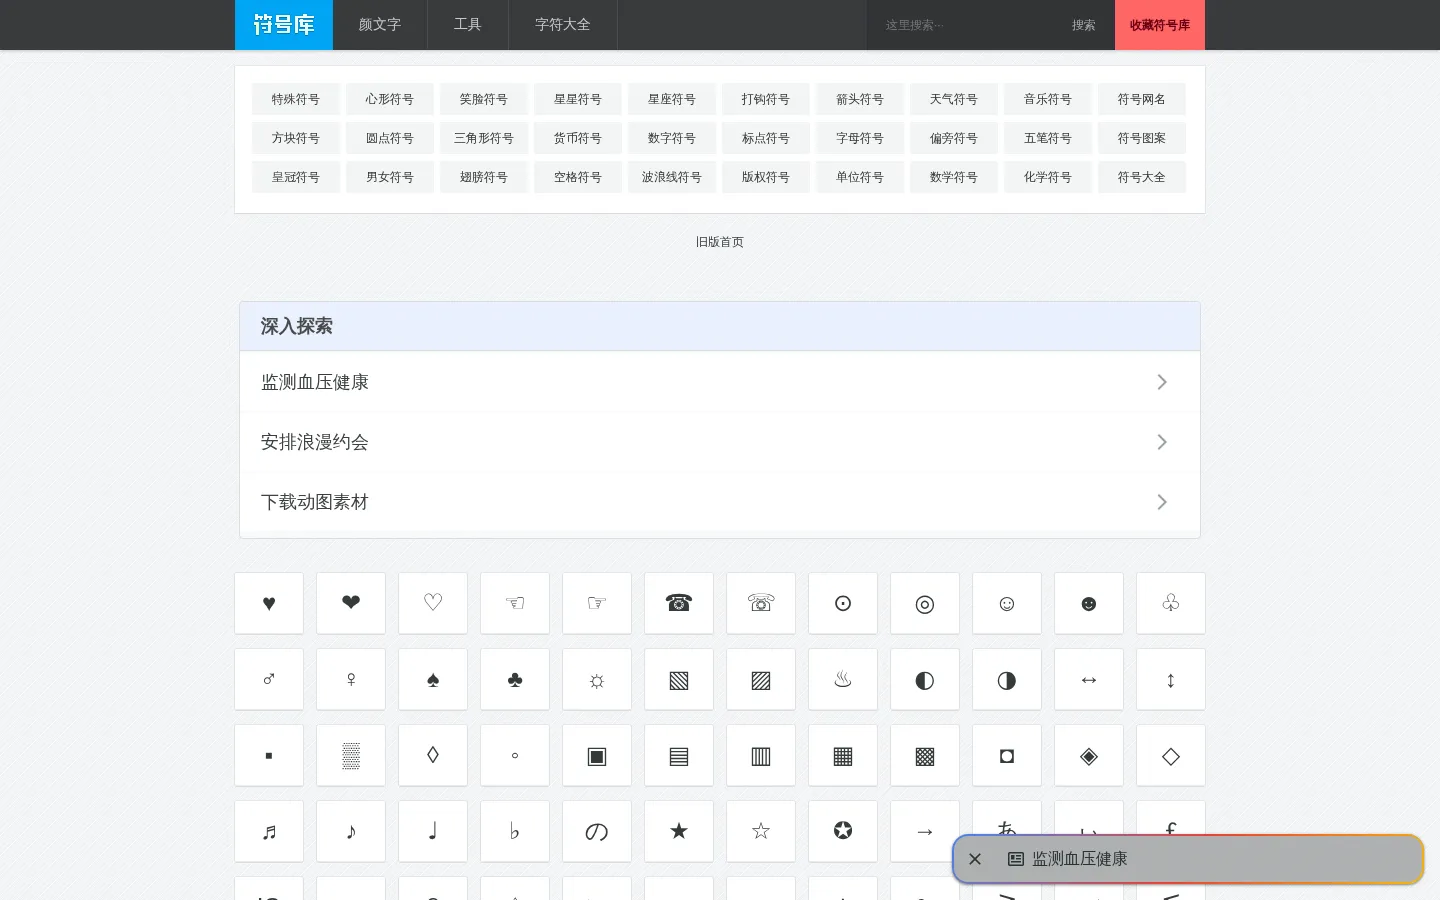Pick the single eighth note symbol
Screen dimensions: 1440x900
click(351, 831)
